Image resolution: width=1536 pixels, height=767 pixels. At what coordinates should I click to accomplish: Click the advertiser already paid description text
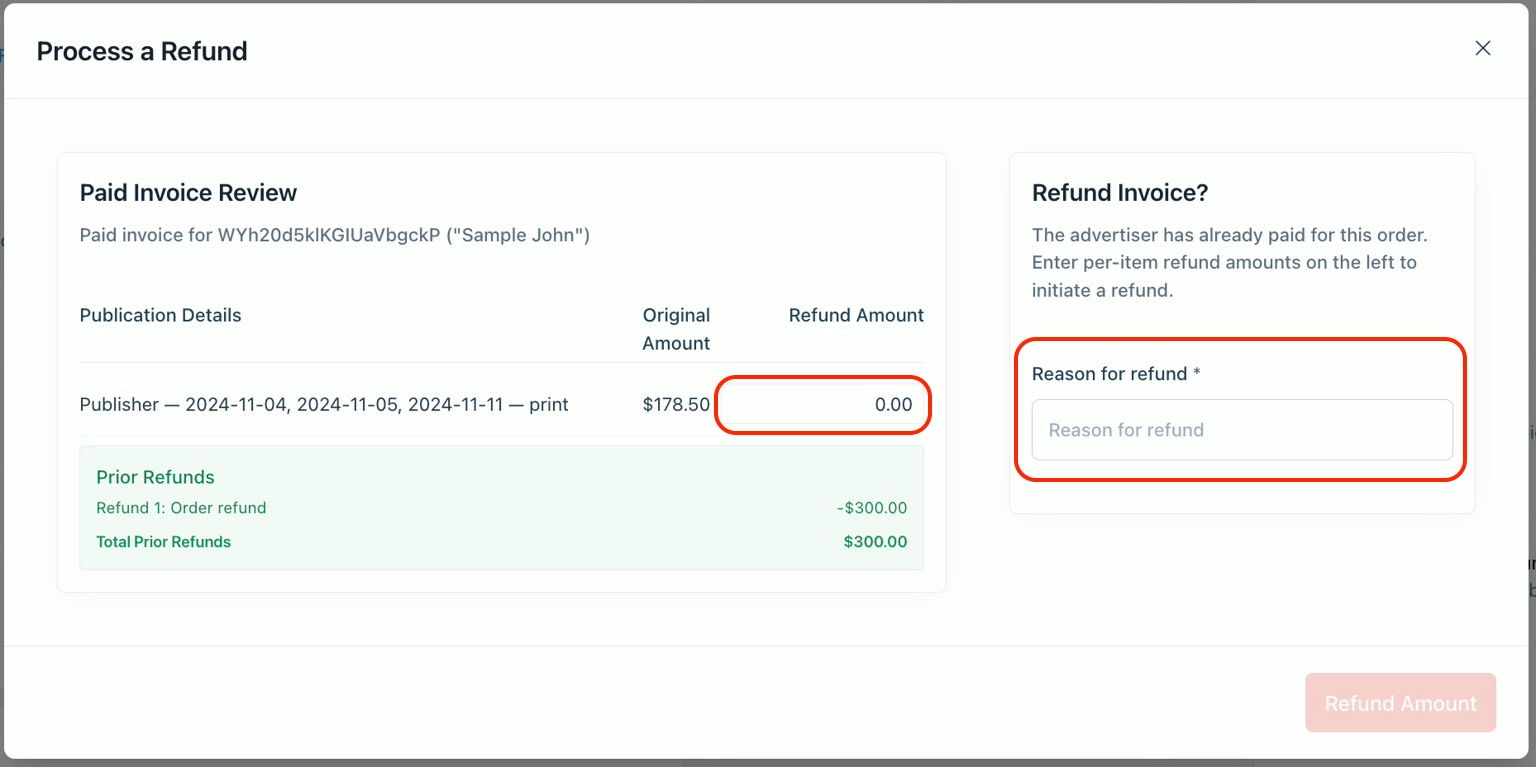[1229, 263]
